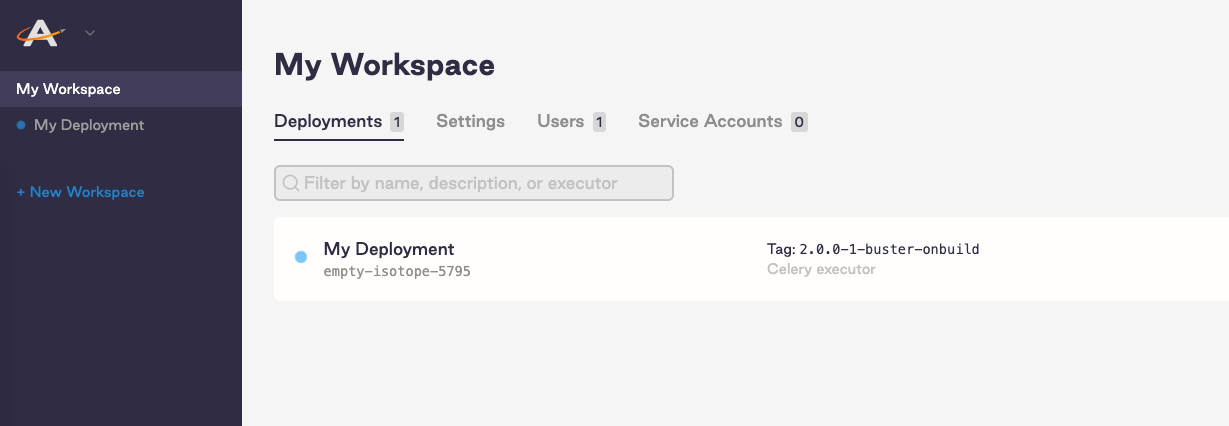Click the Astronomer logo icon
The height and width of the screenshot is (426, 1229).
[42, 33]
